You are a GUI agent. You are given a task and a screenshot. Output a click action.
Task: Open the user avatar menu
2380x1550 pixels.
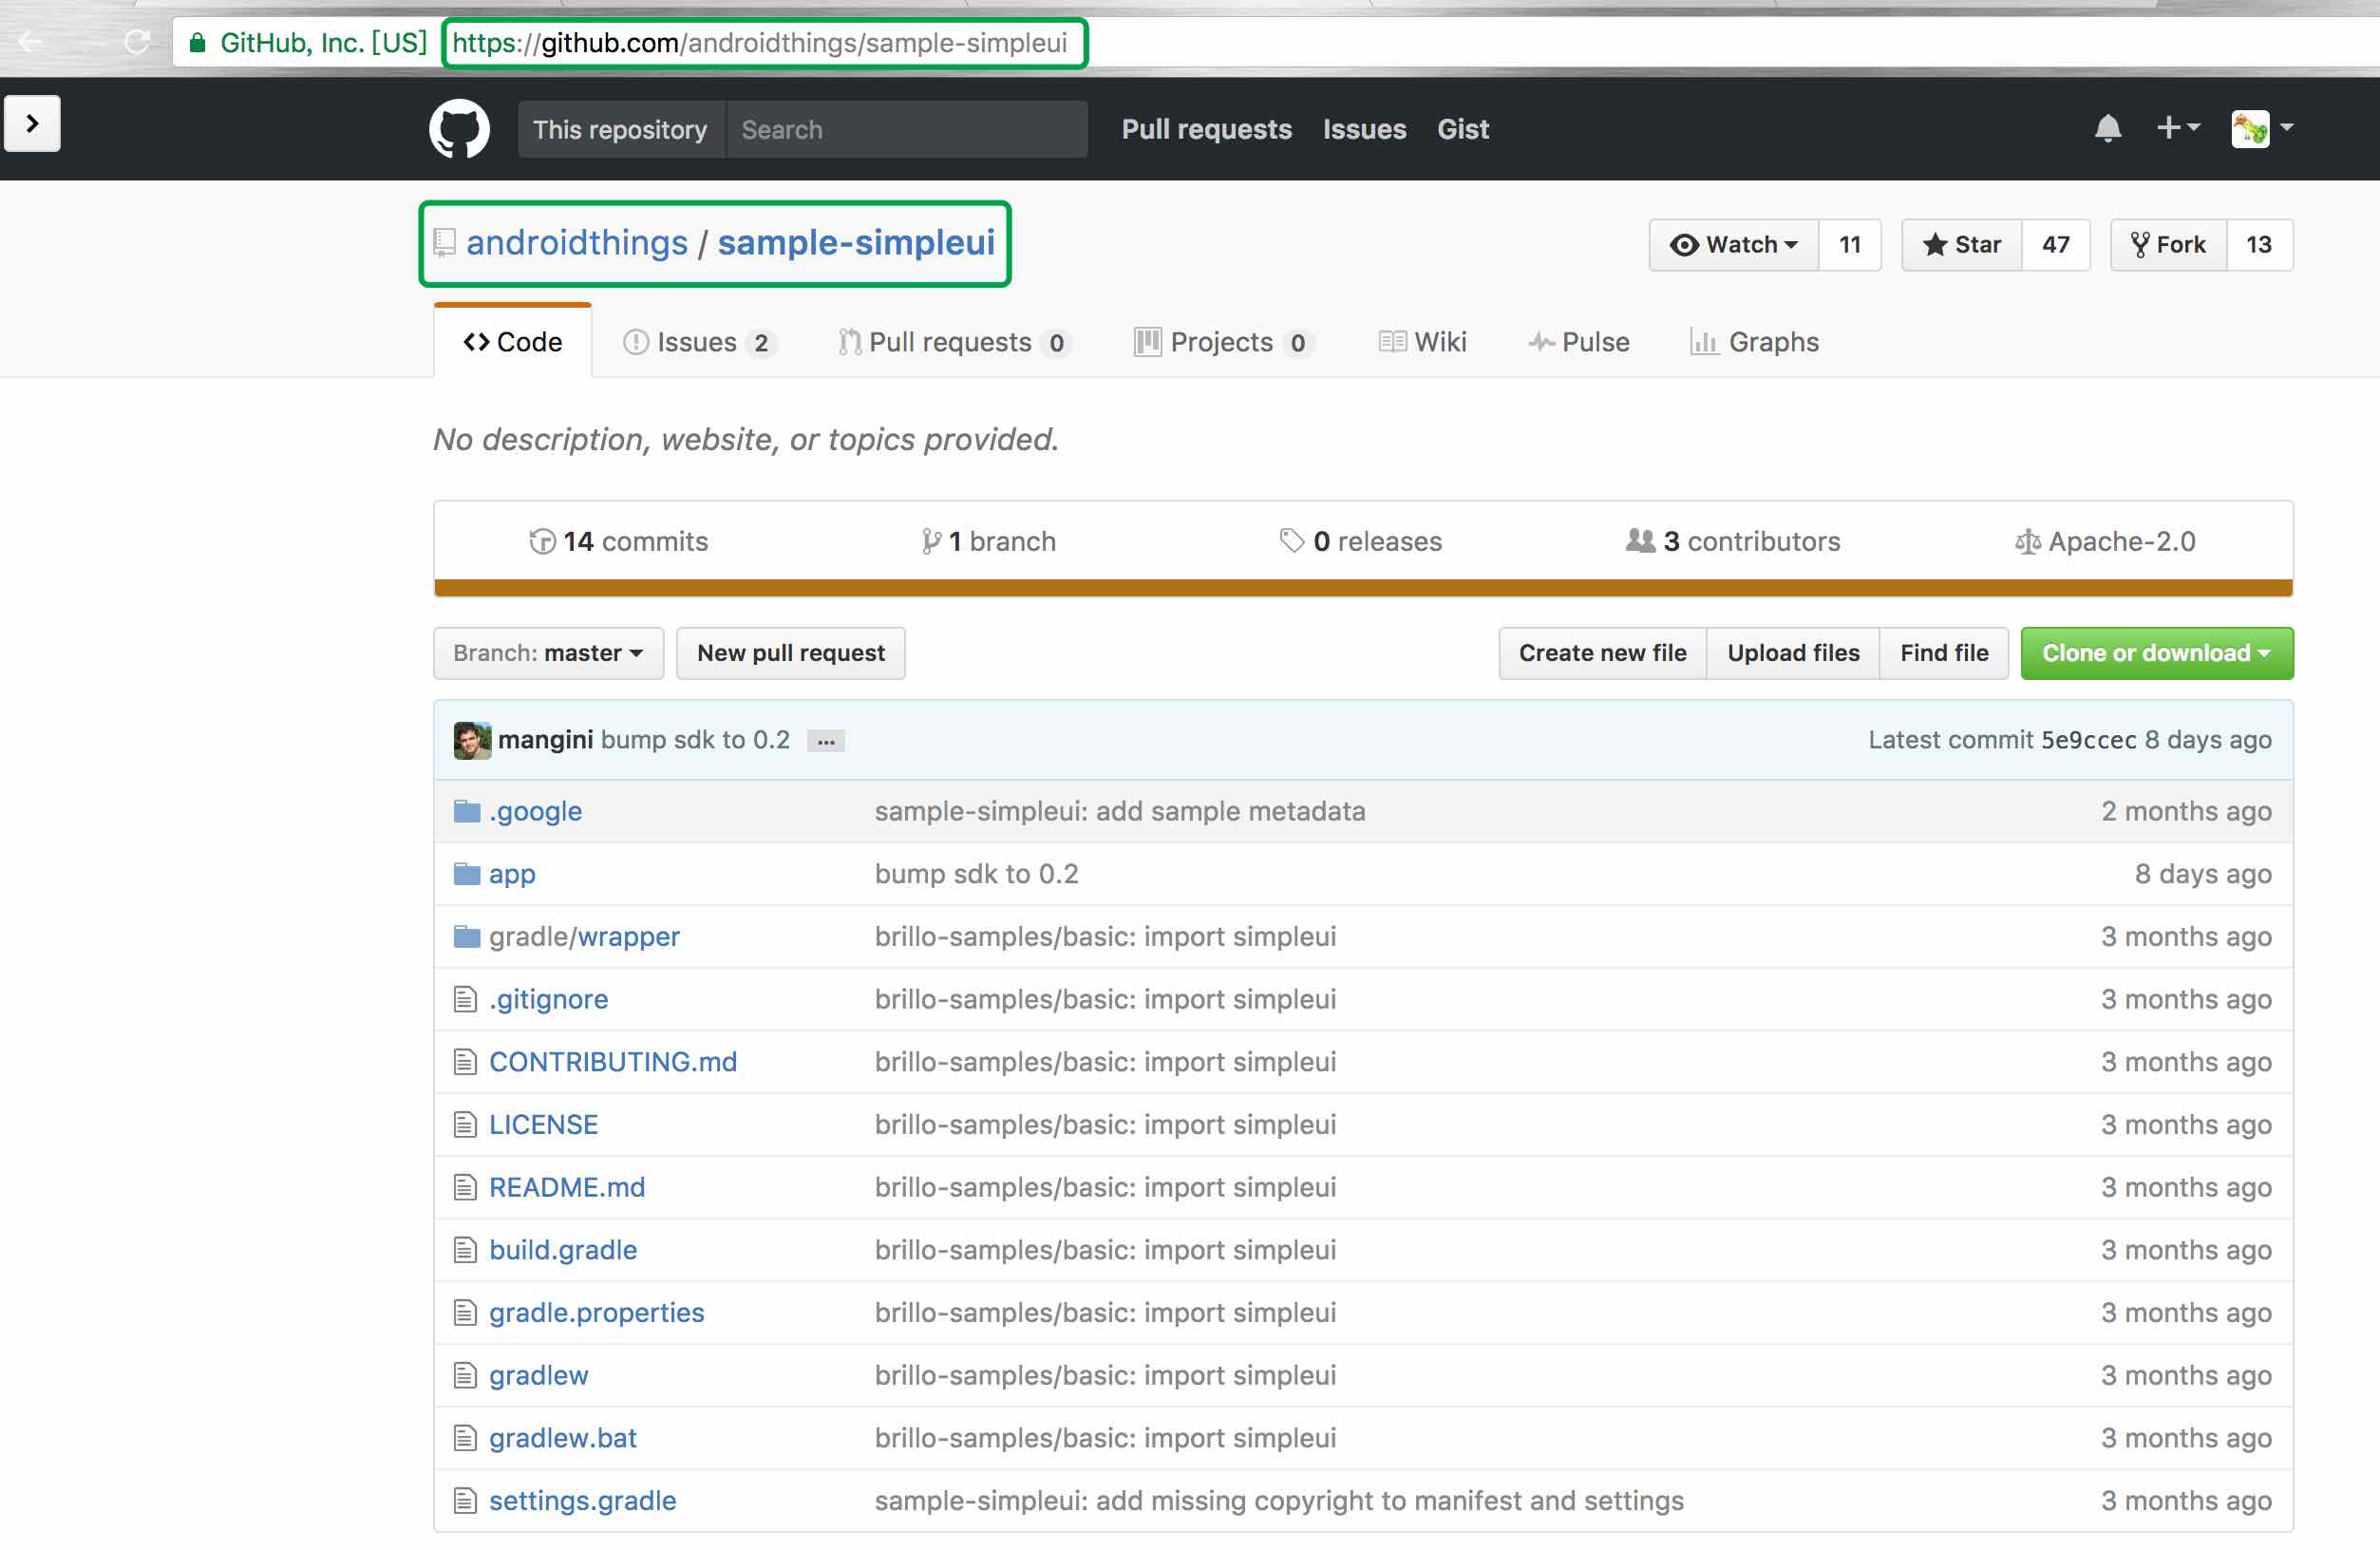tap(2261, 128)
